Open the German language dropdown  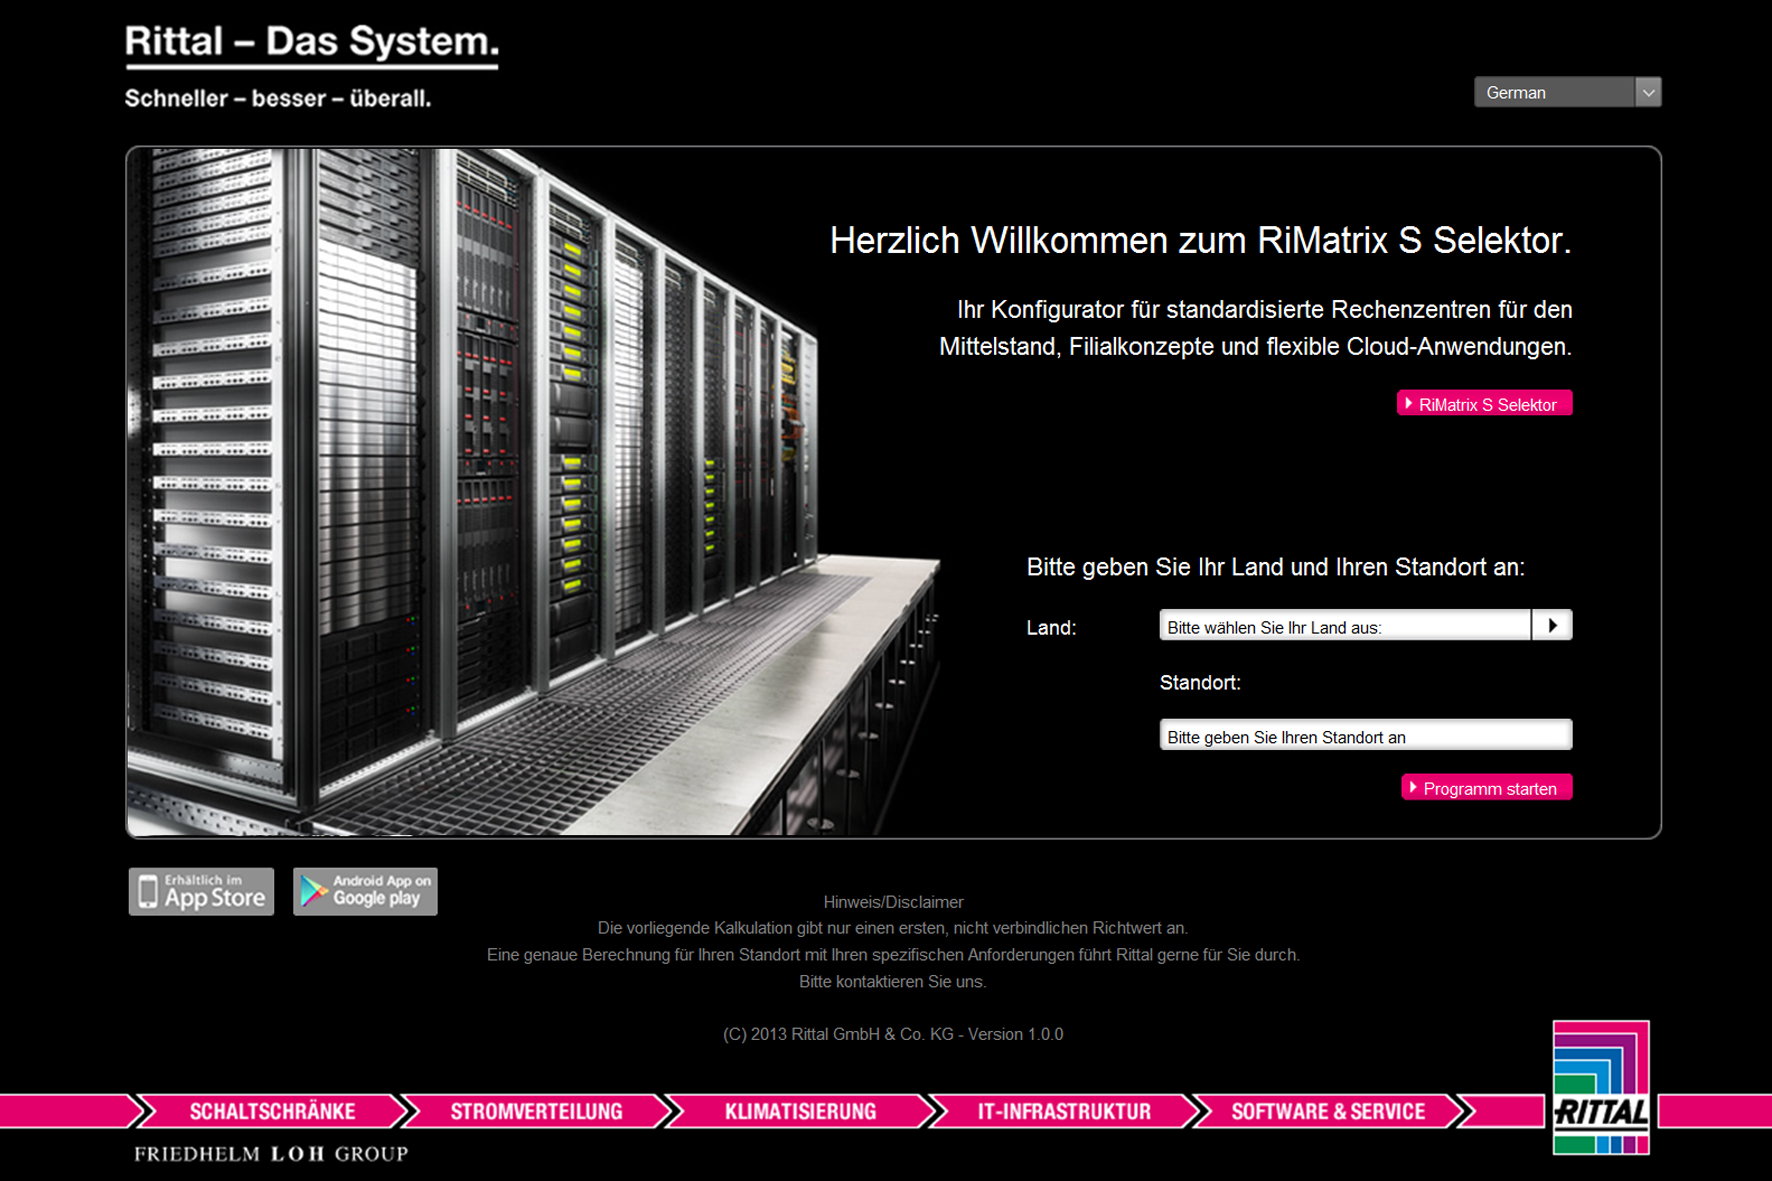1567,92
